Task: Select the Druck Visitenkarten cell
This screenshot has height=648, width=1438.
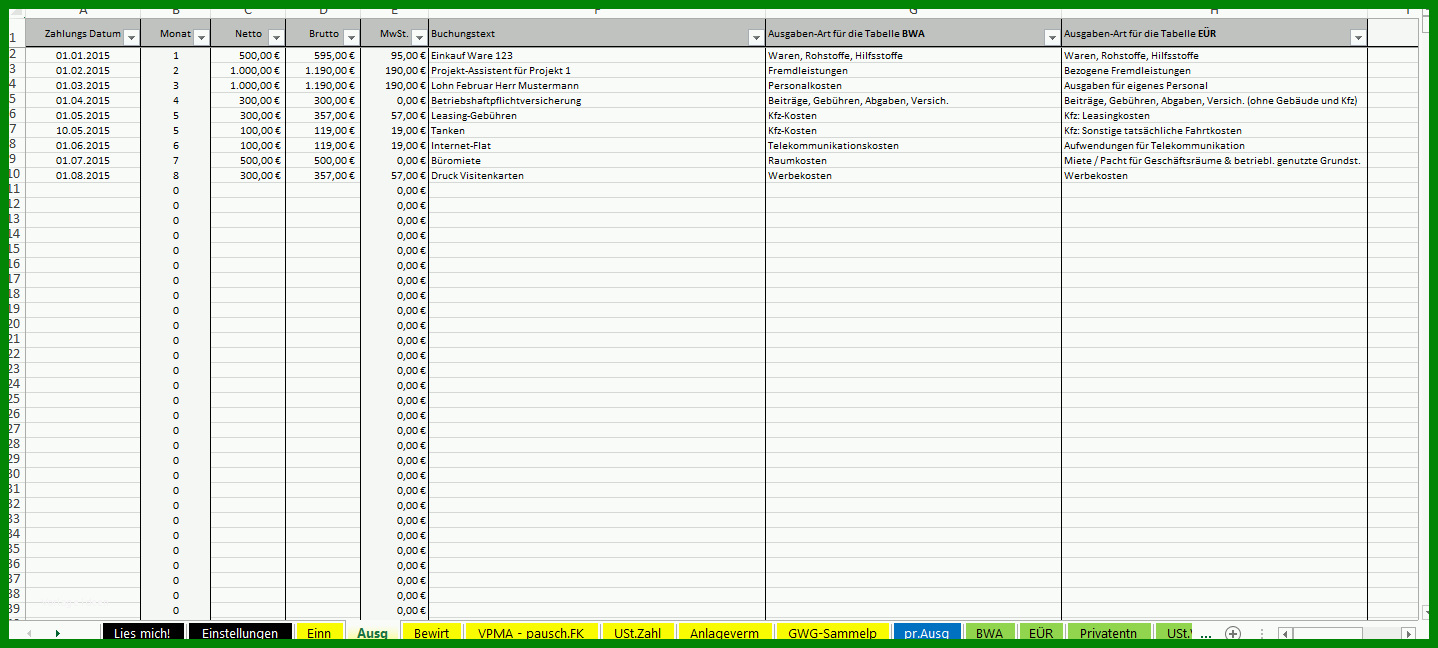Action: (x=597, y=176)
